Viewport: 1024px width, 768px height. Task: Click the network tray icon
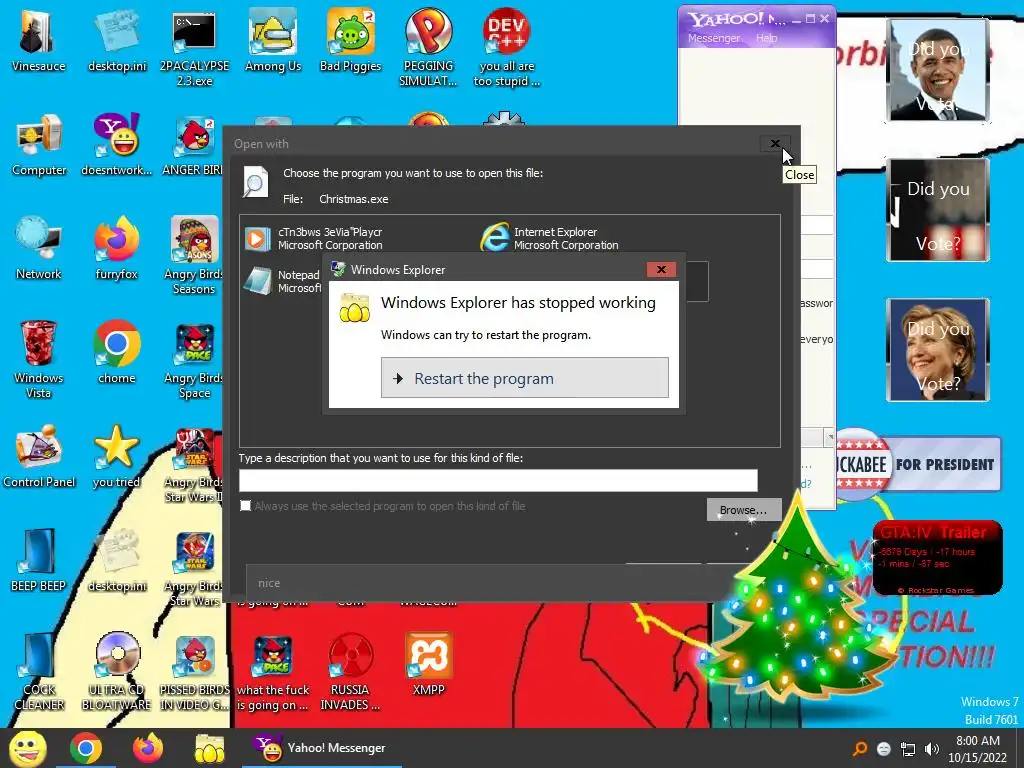[908, 749]
